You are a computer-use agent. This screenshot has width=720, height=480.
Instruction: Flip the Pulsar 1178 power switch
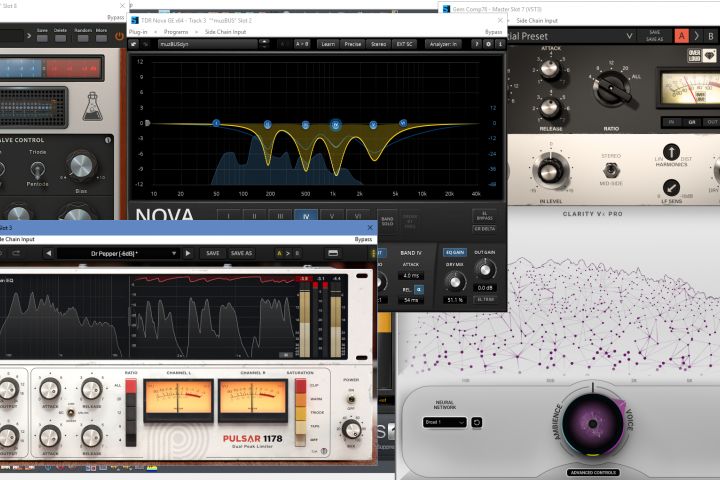(351, 399)
